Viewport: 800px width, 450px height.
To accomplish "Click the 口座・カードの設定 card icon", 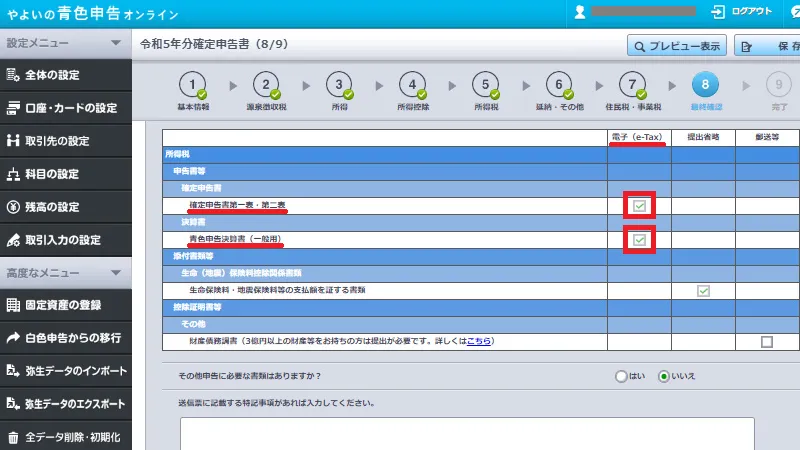I will click(13, 108).
